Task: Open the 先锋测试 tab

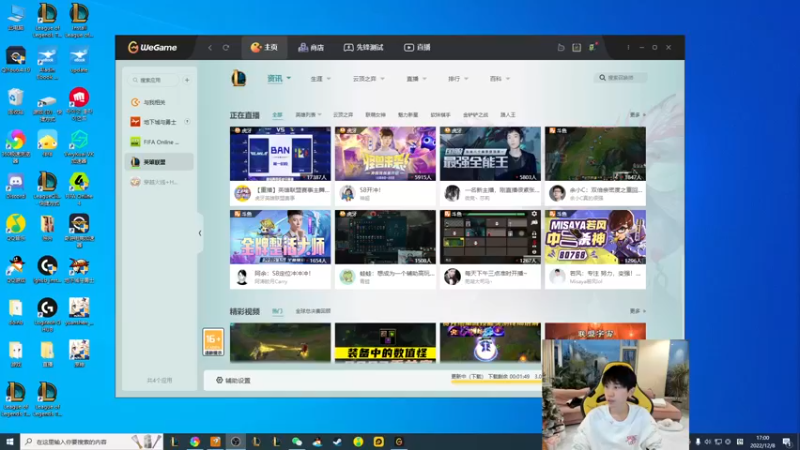Action: click(x=363, y=47)
